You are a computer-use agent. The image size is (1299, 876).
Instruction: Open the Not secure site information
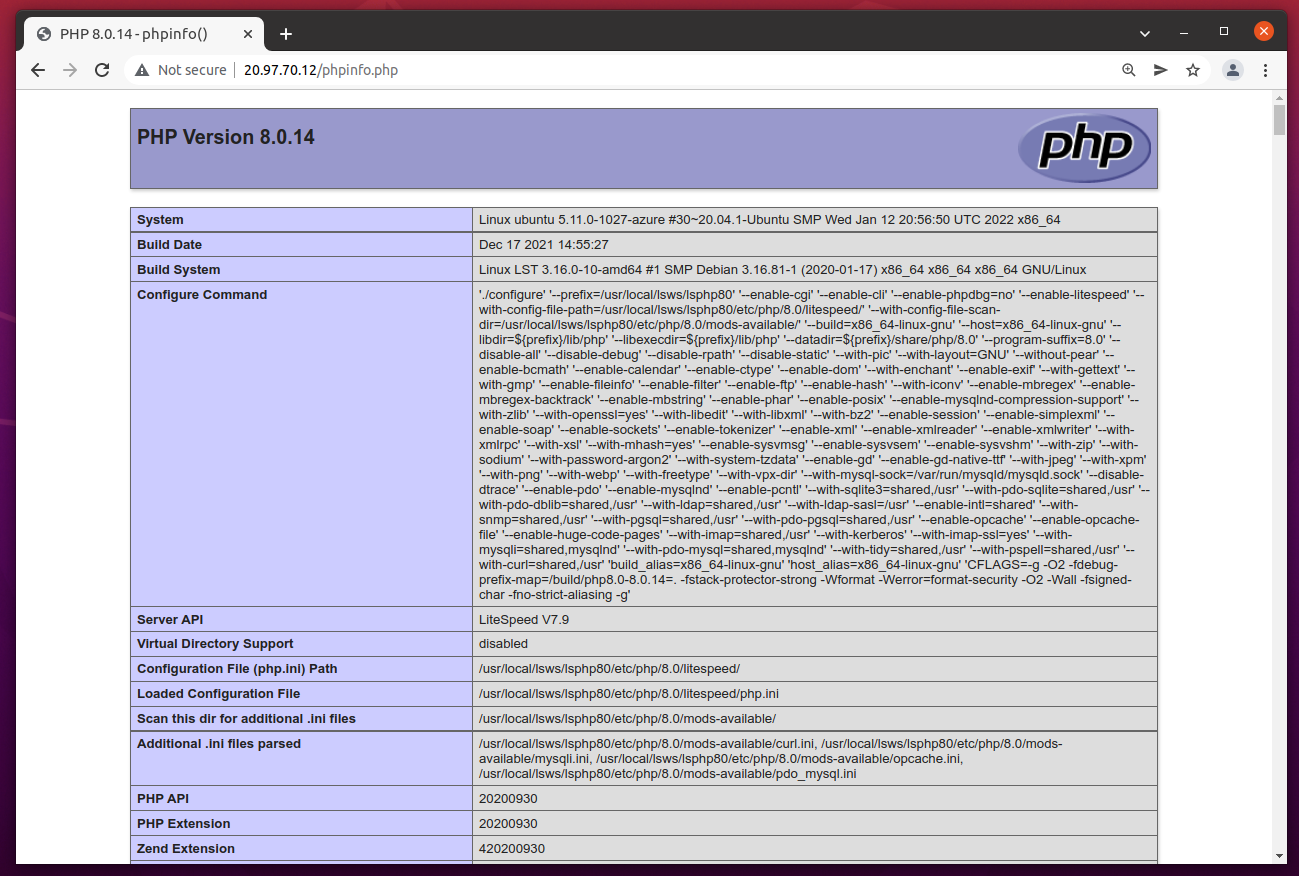click(x=181, y=70)
